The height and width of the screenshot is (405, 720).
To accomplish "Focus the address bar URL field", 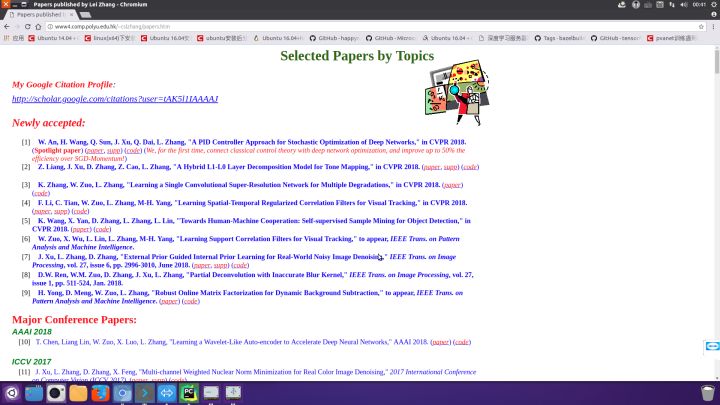I will [x=372, y=27].
